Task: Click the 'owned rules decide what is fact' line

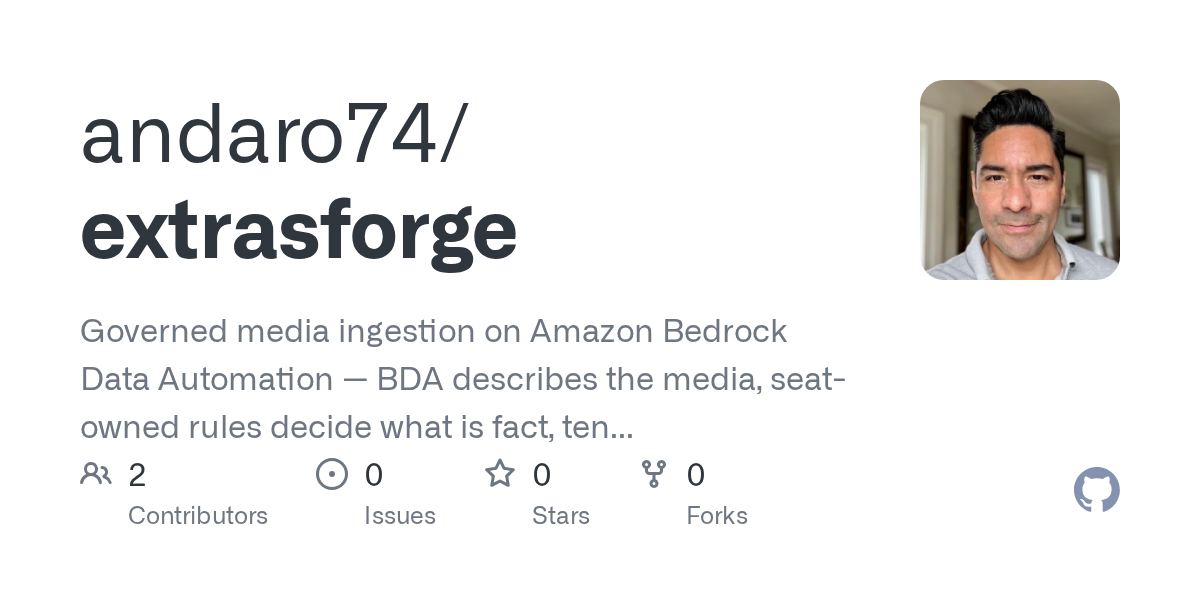Action: [357, 428]
